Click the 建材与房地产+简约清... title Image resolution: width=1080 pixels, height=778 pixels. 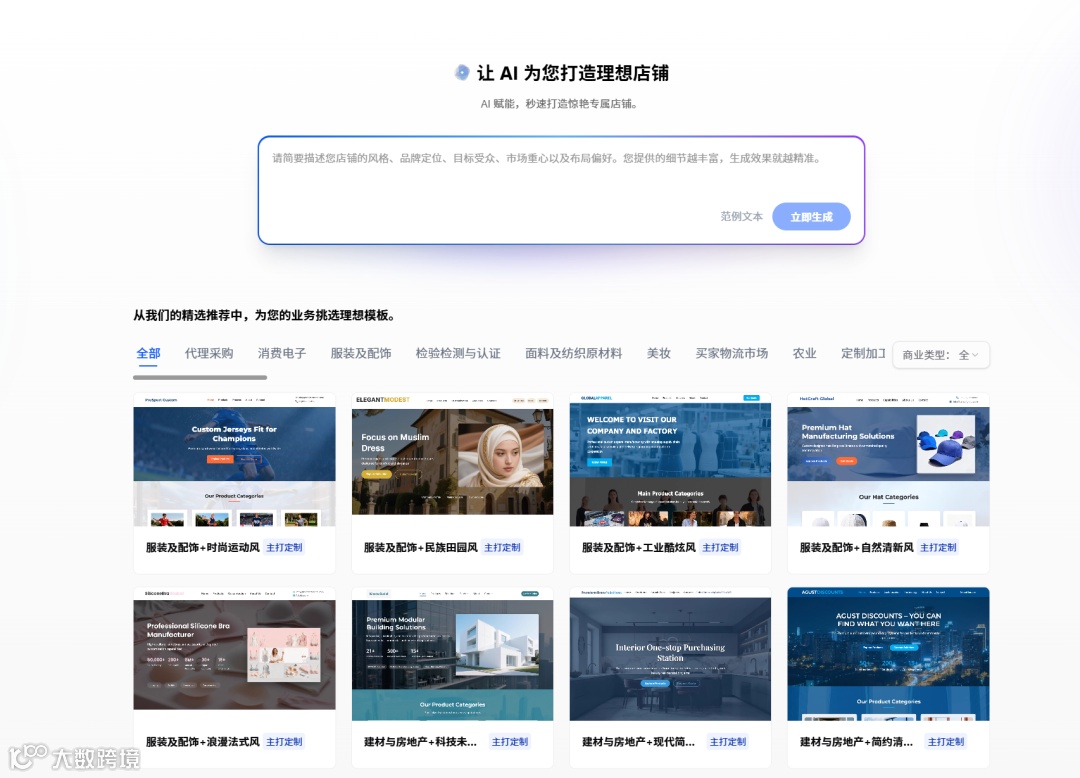coord(856,742)
